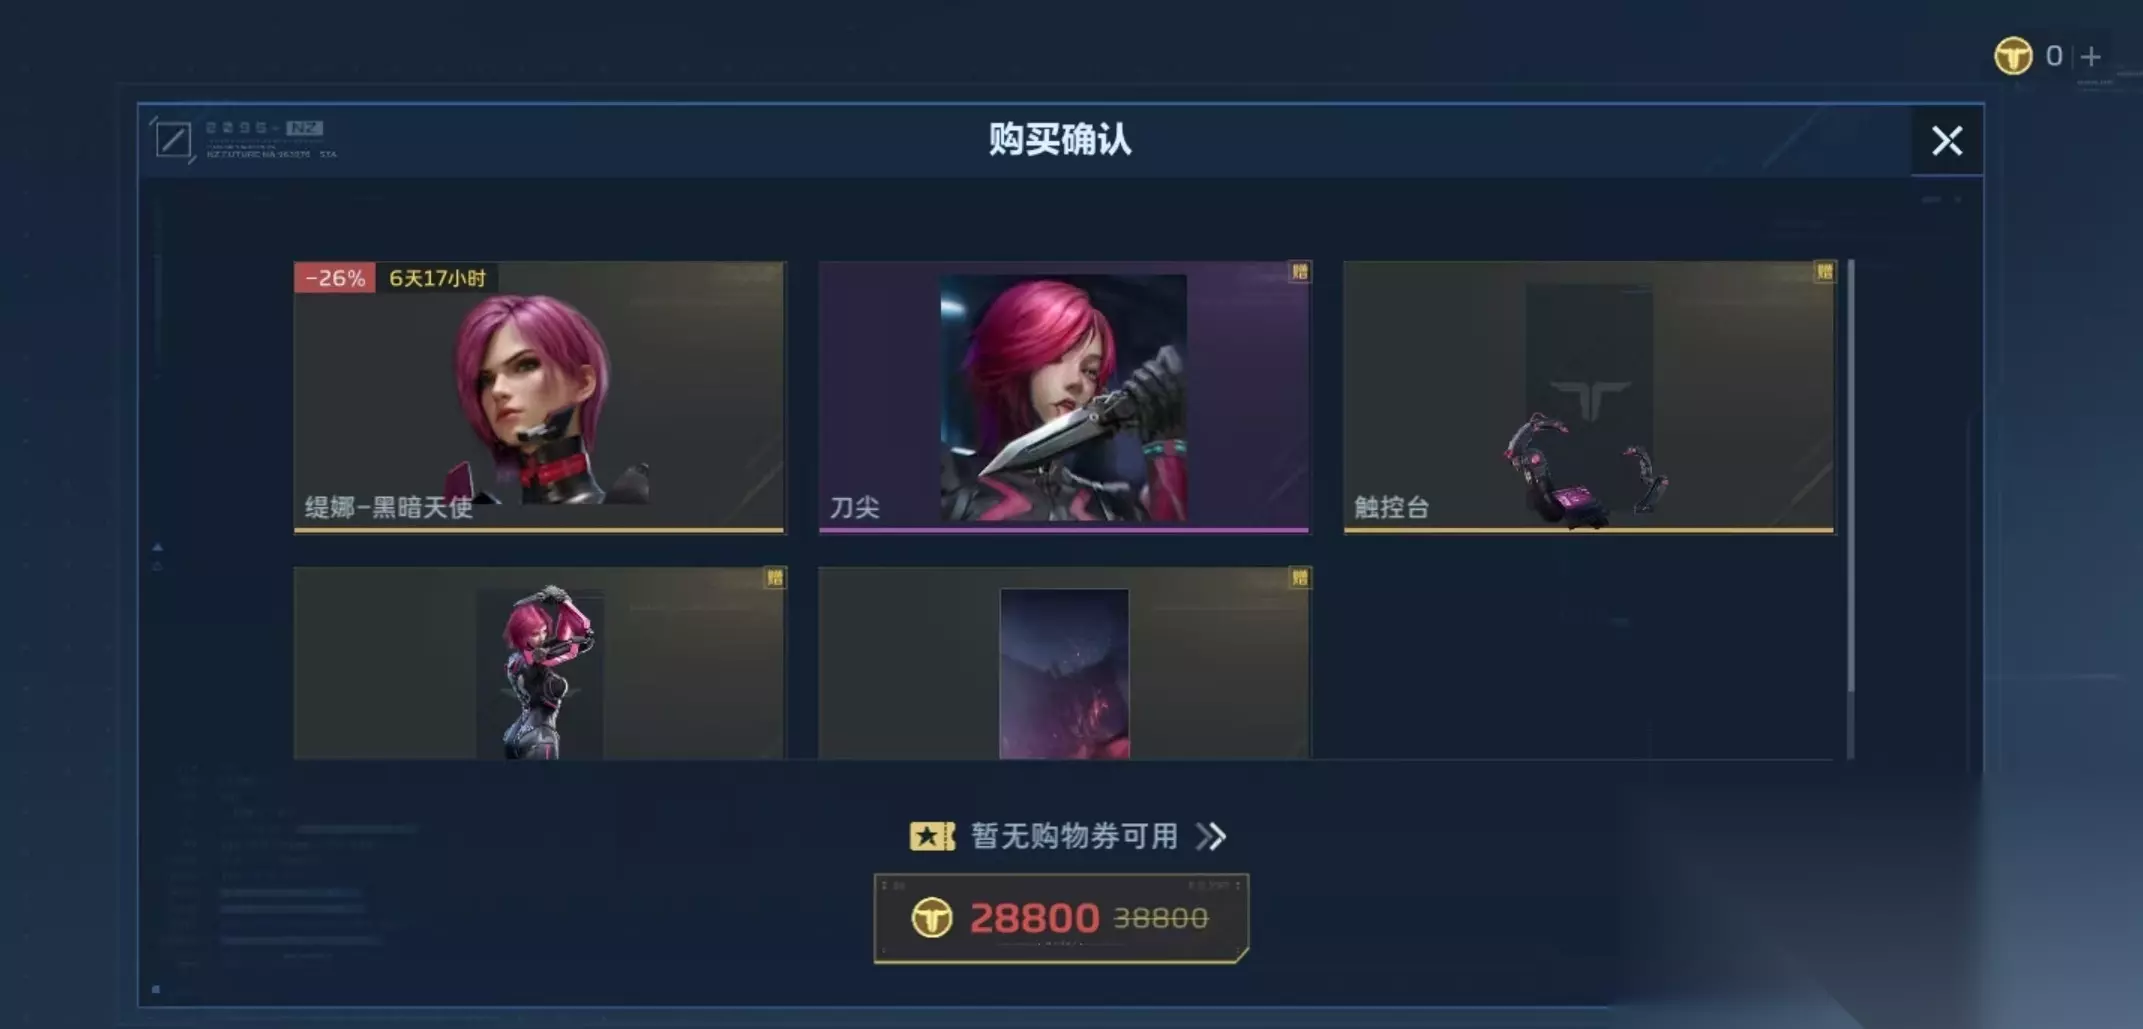This screenshot has width=2143, height=1029.
Task: Close the purchase confirmation dialog
Action: point(1946,141)
